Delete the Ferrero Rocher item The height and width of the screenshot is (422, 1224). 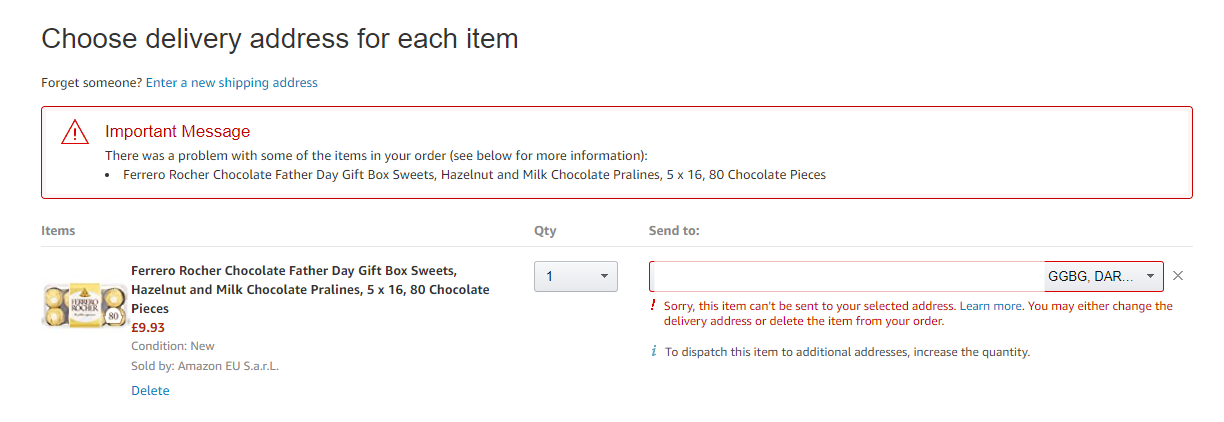(x=150, y=391)
